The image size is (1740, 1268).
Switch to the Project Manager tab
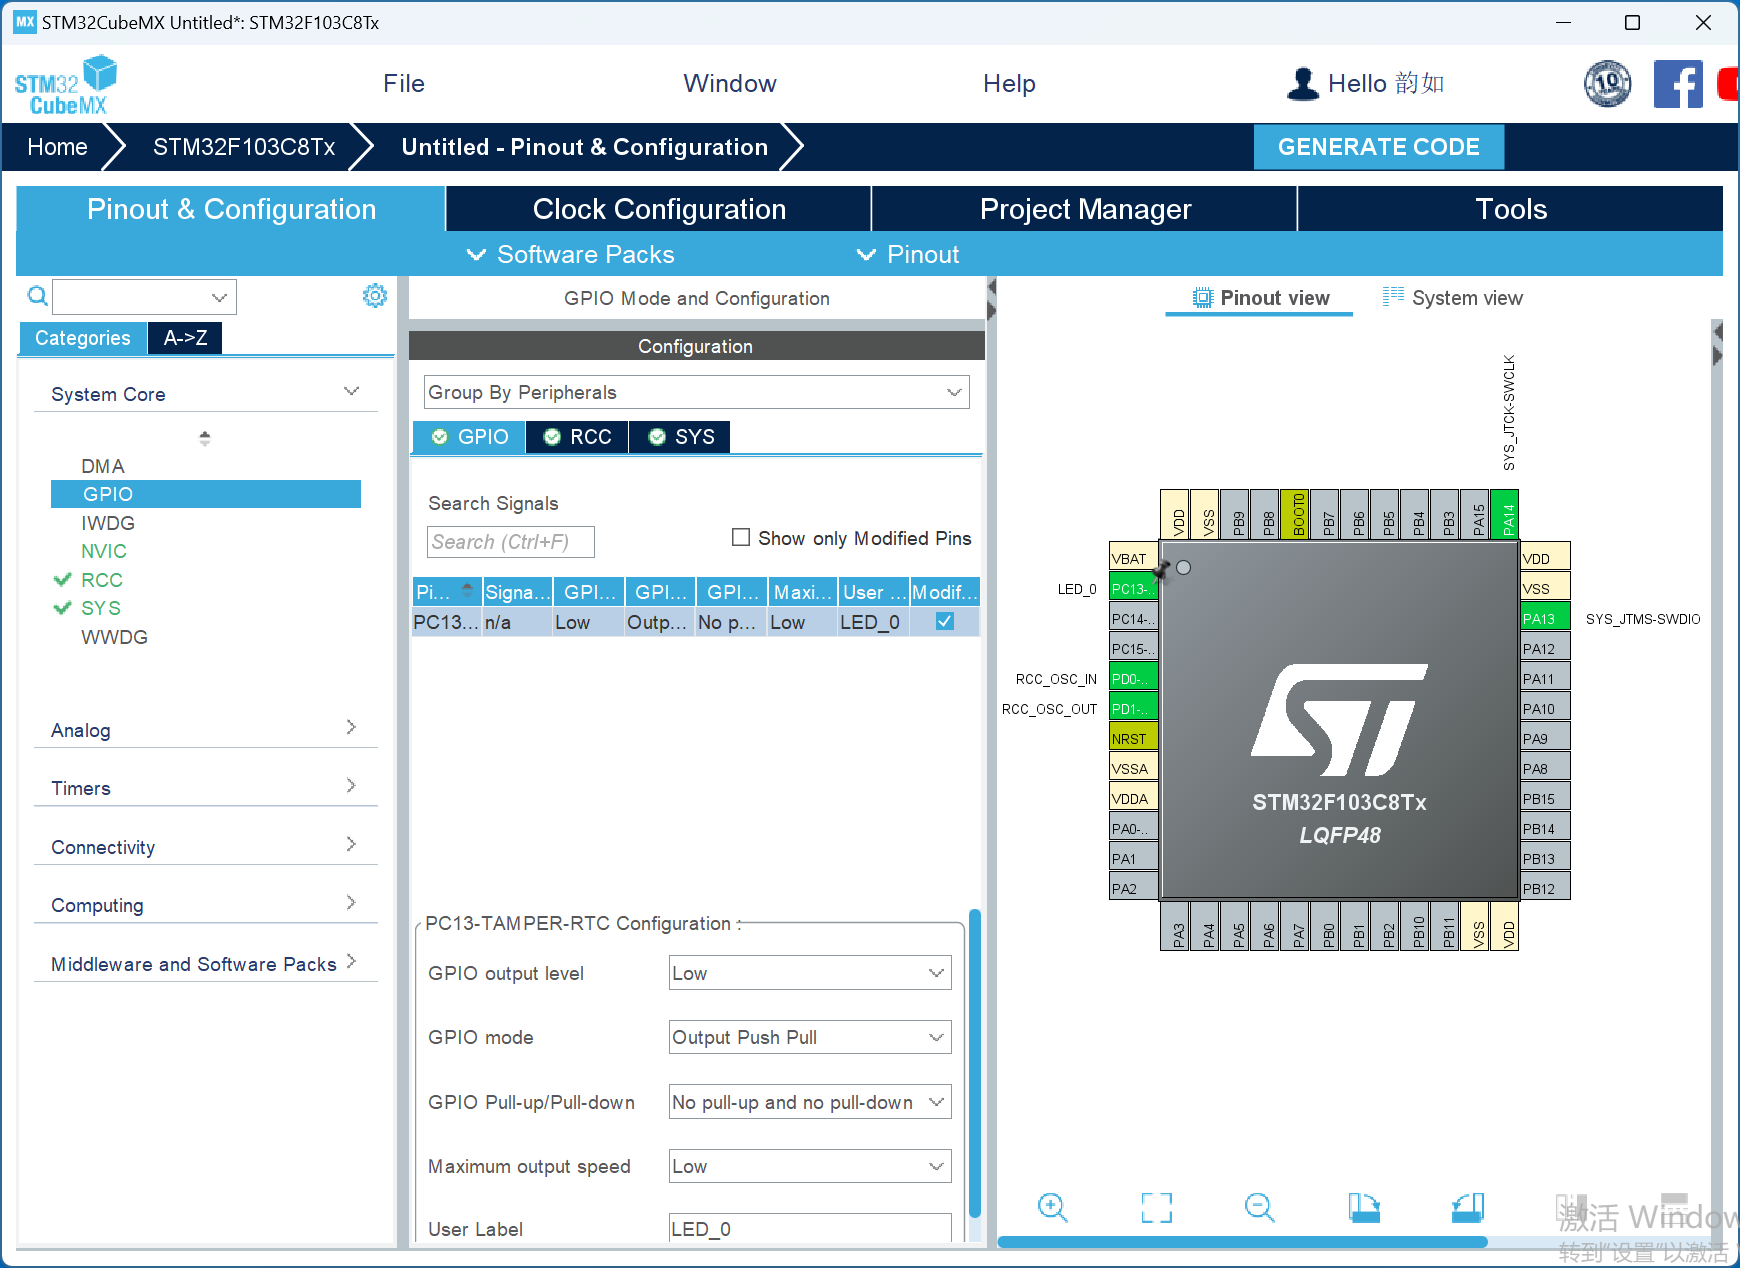(1085, 209)
